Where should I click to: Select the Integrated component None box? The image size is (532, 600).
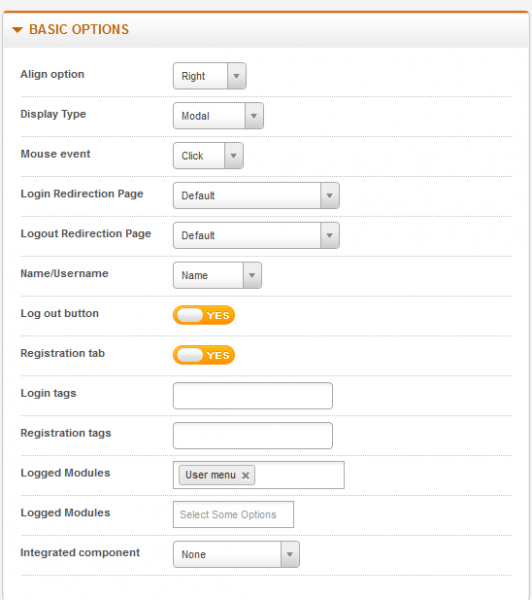(x=236, y=554)
